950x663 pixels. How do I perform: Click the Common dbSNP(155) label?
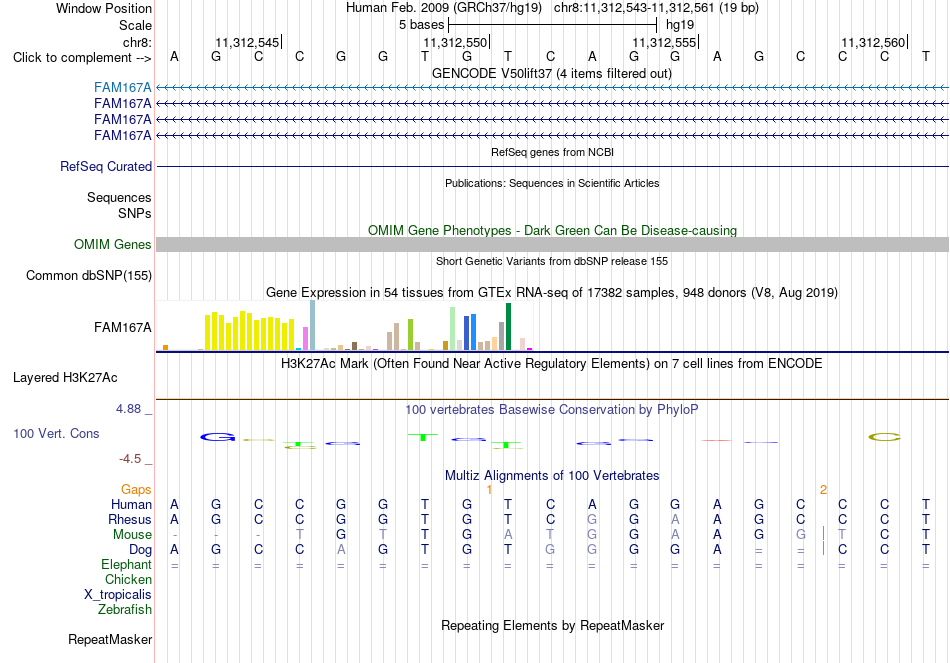(88, 276)
